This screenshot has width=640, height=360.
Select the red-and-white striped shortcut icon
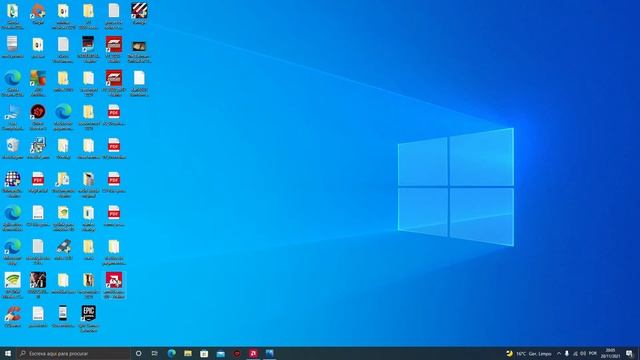coord(139,11)
